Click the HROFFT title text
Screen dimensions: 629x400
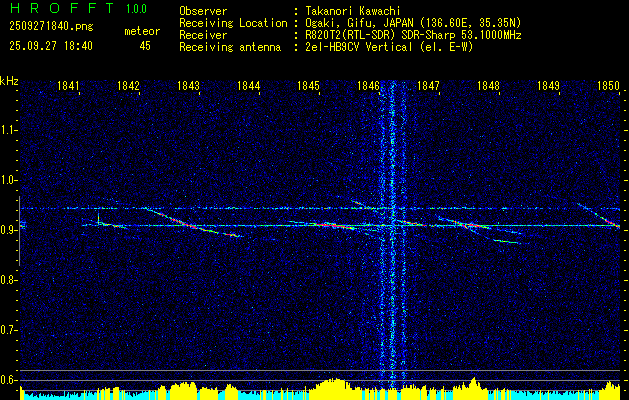pyautogui.click(x=62, y=8)
